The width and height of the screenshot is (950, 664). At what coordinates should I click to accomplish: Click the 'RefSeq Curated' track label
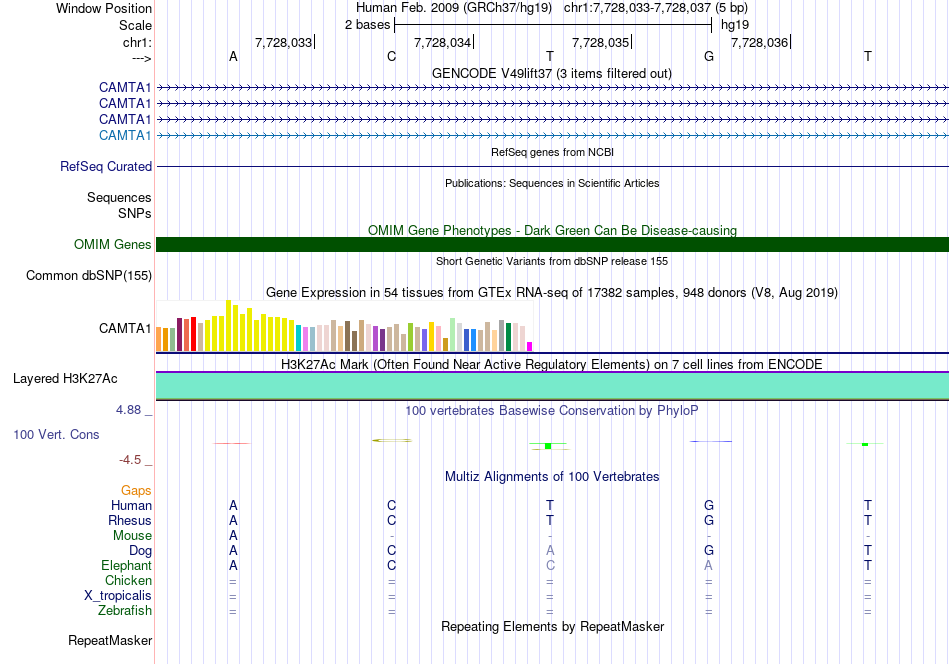105,166
